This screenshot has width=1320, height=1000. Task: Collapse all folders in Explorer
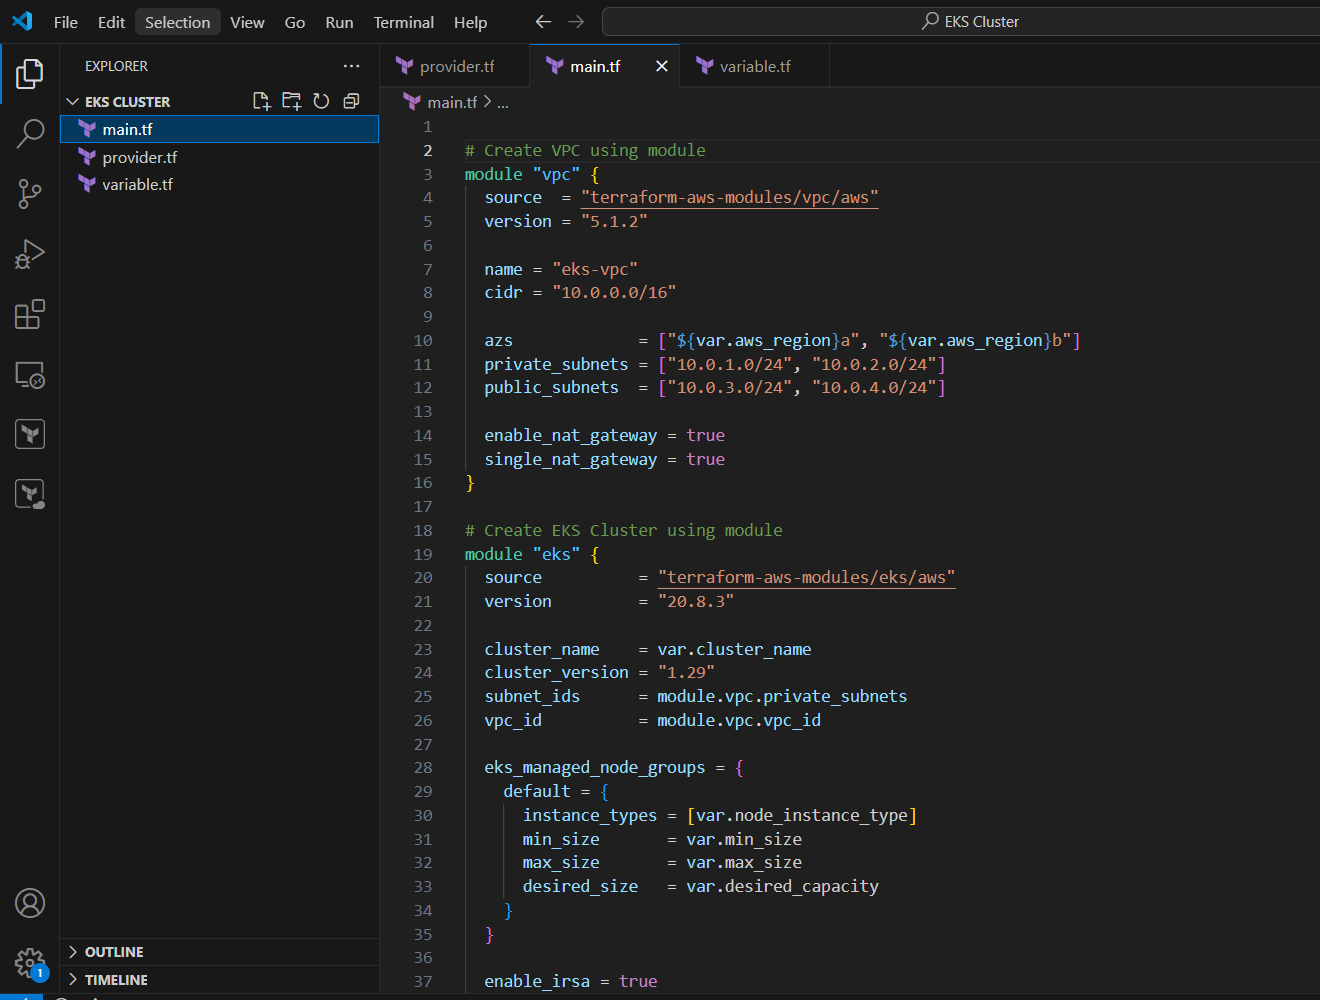pos(351,101)
